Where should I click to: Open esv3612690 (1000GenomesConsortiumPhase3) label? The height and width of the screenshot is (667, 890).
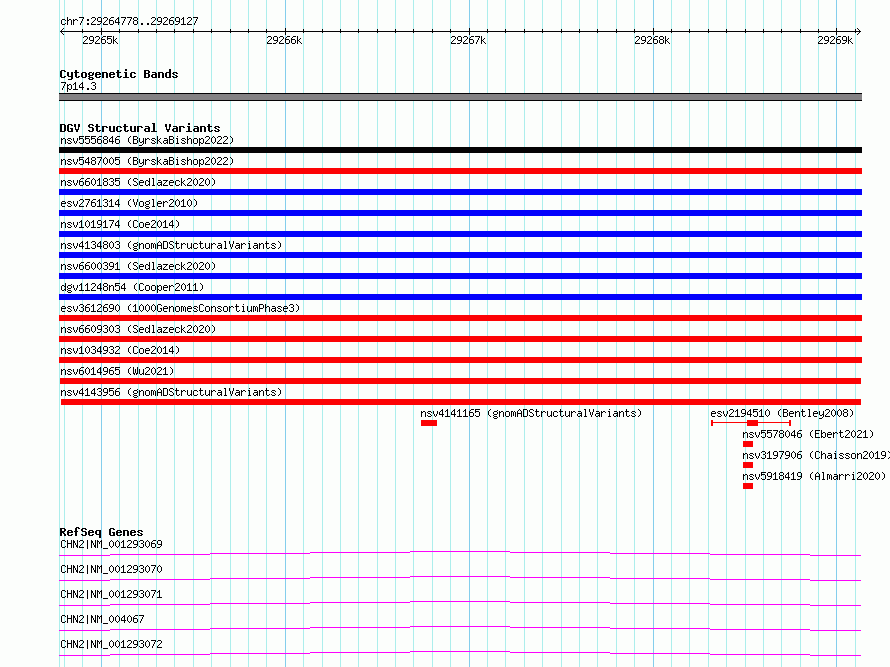click(180, 308)
